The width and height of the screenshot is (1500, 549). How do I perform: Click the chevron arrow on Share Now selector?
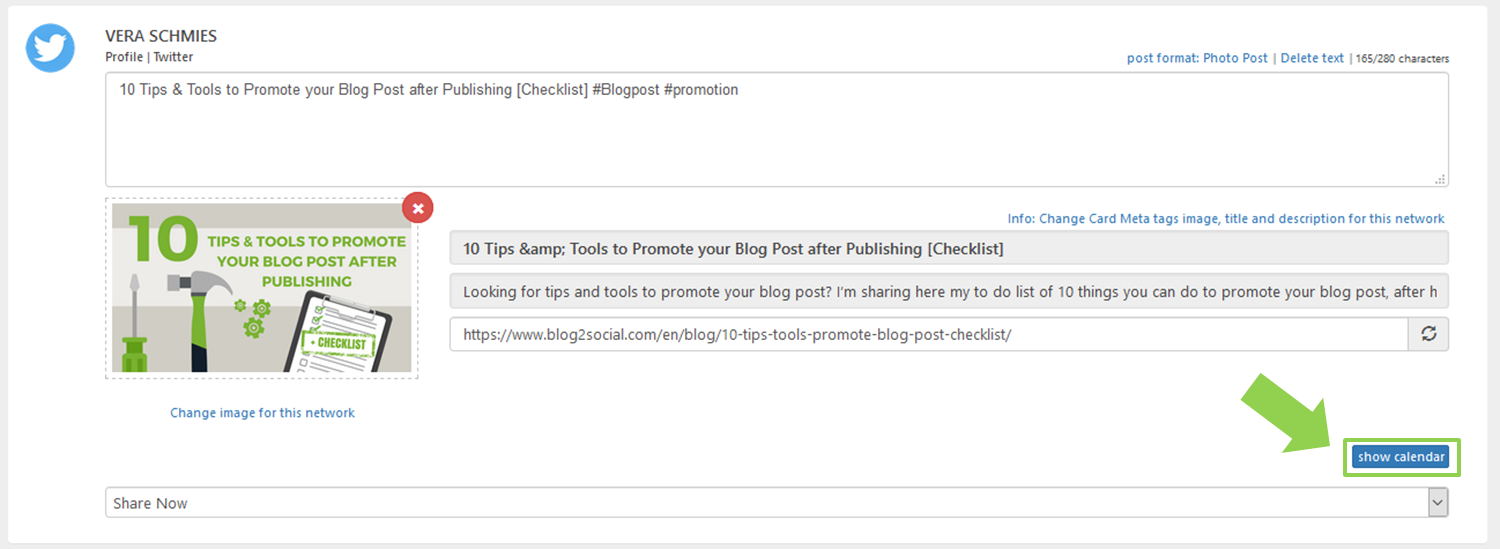tap(1438, 503)
